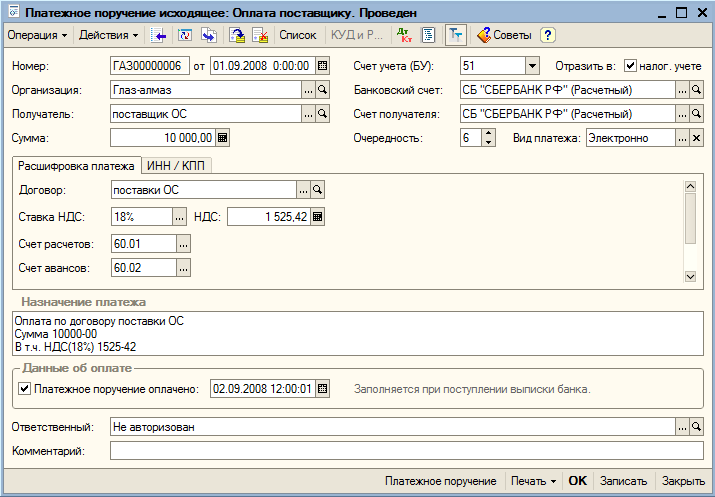
Task: Click the Платежное поручение button at the bottom
Action: click(440, 481)
